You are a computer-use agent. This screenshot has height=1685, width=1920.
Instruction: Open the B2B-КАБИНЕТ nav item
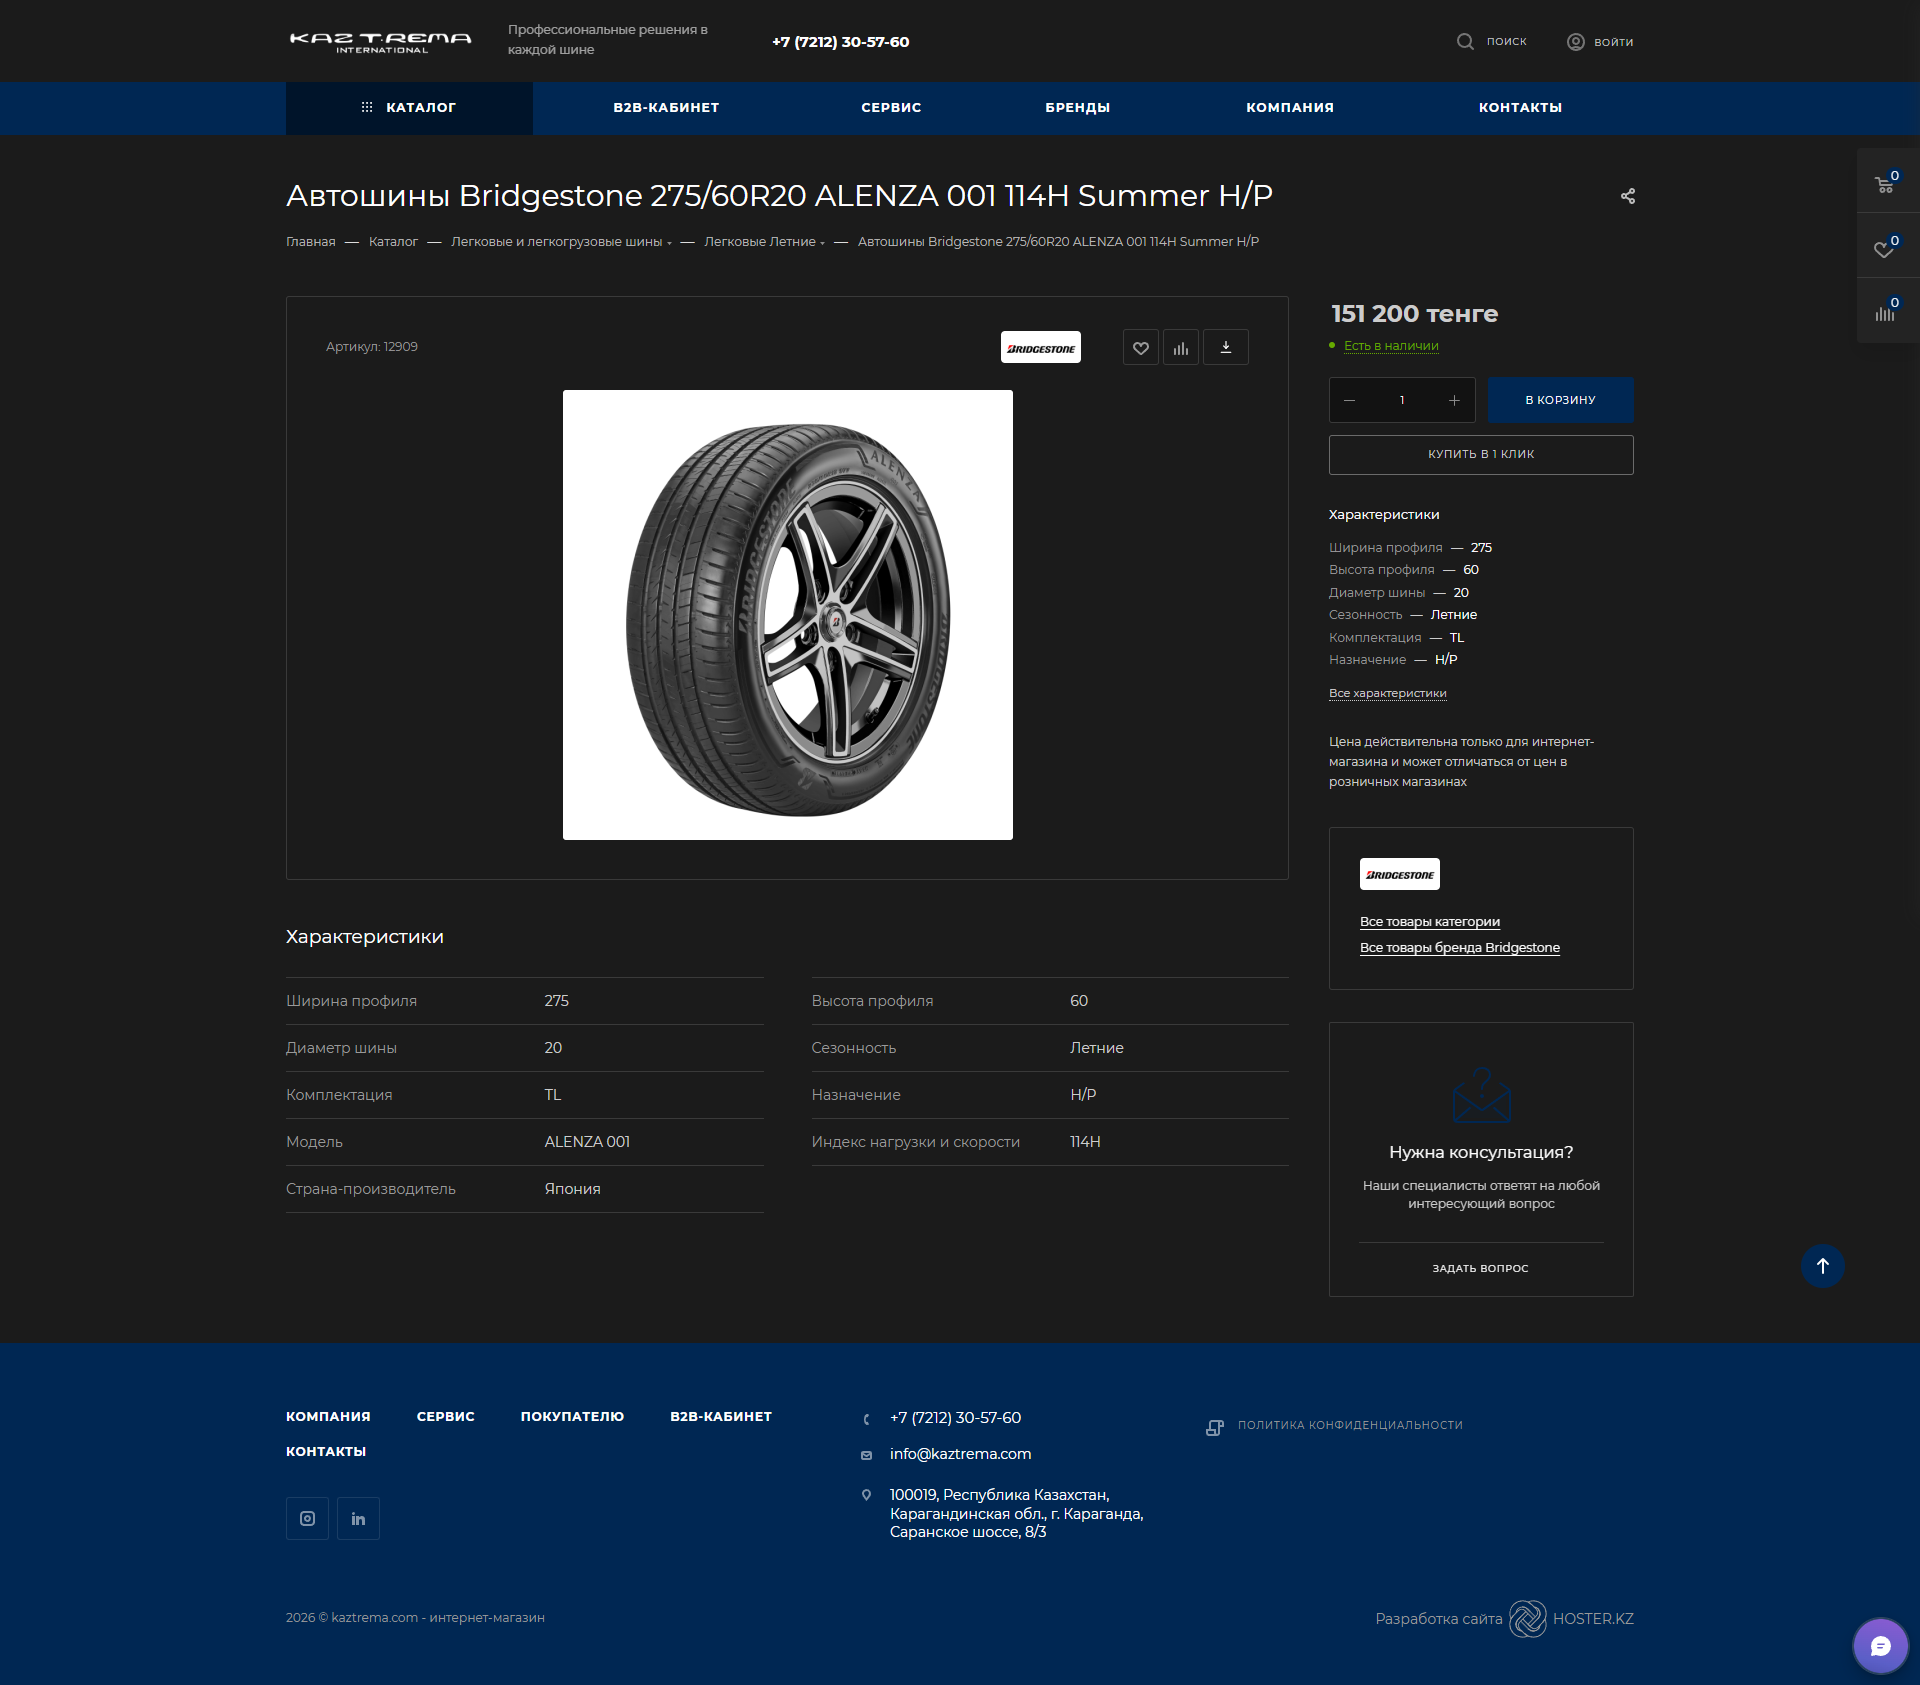click(x=666, y=108)
